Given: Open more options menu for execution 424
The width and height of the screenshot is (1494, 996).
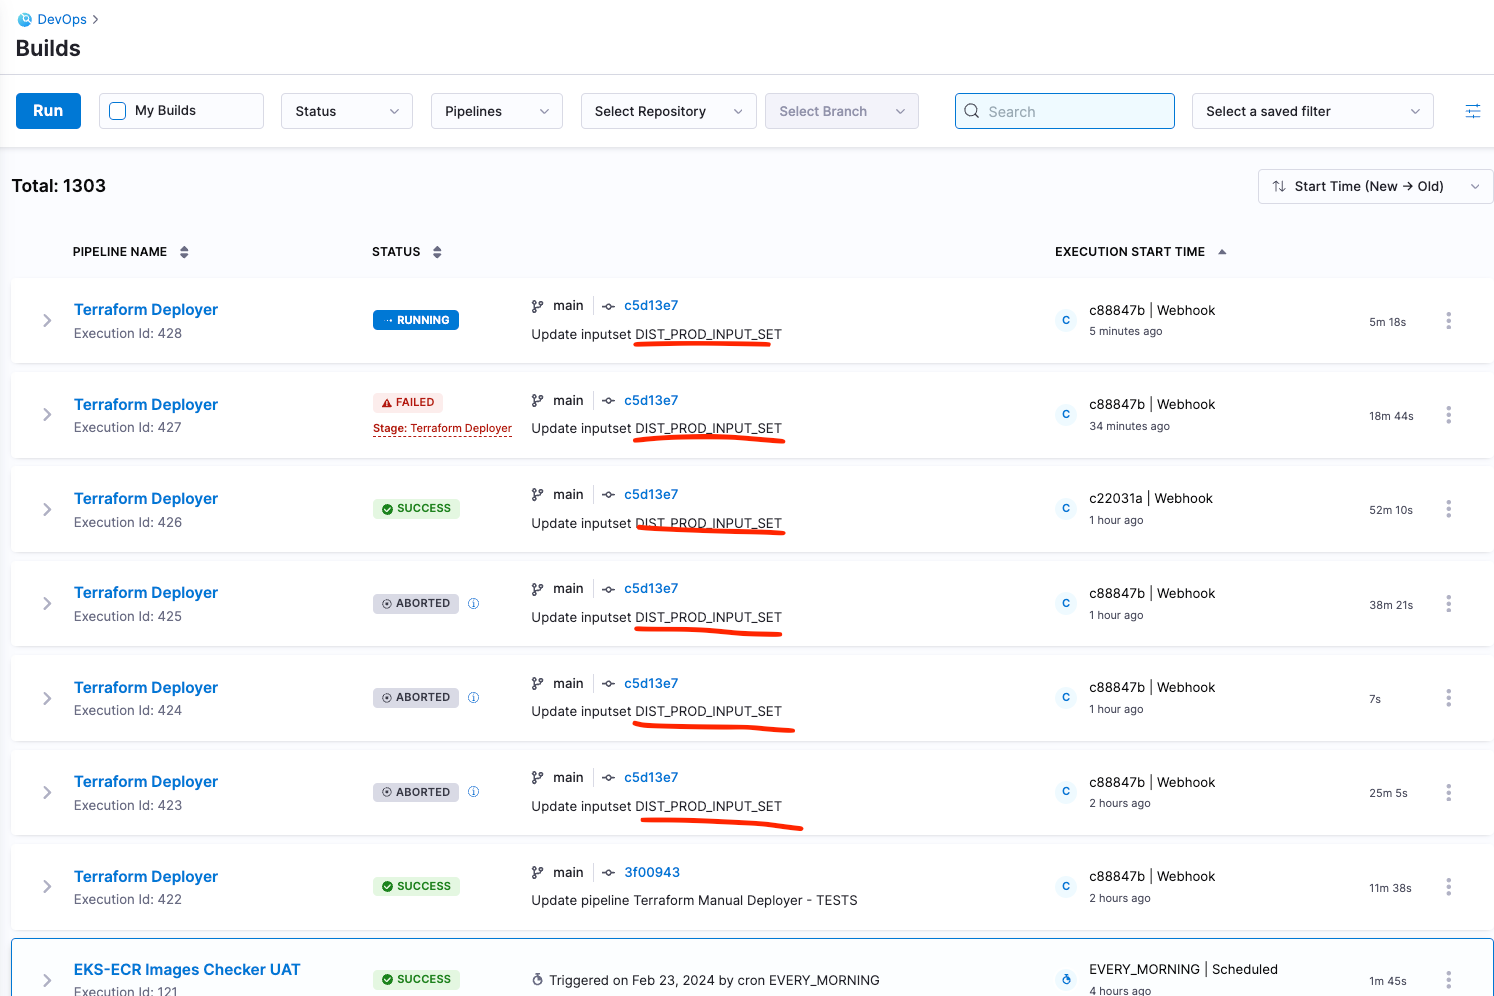Looking at the screenshot, I should pos(1448,698).
